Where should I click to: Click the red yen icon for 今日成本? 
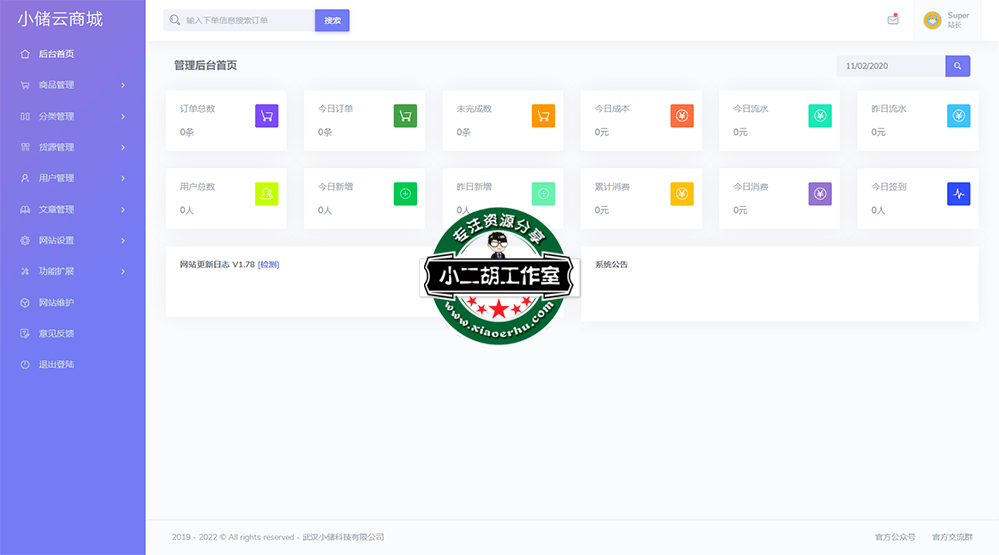[x=681, y=116]
